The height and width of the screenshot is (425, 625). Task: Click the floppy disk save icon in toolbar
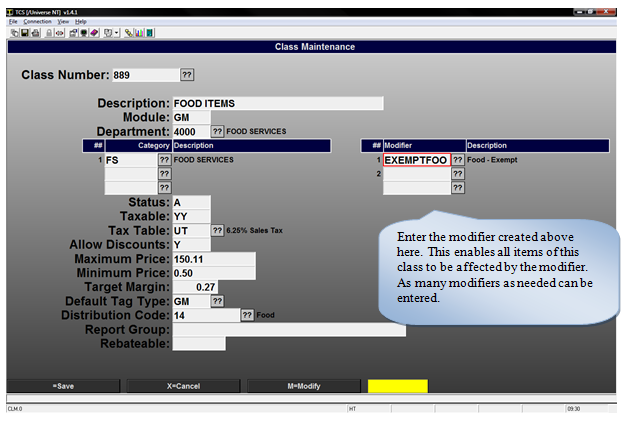23,32
